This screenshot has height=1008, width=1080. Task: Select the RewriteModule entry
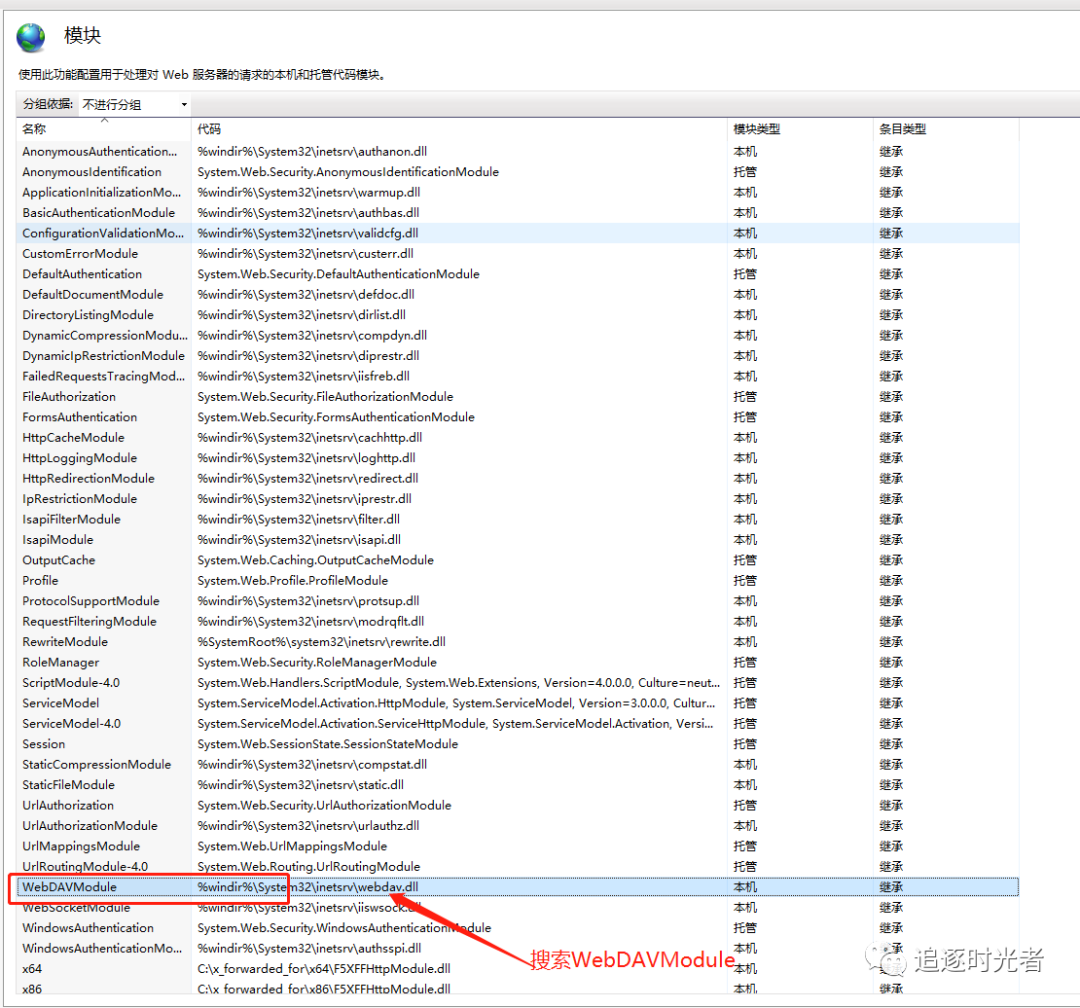click(65, 642)
